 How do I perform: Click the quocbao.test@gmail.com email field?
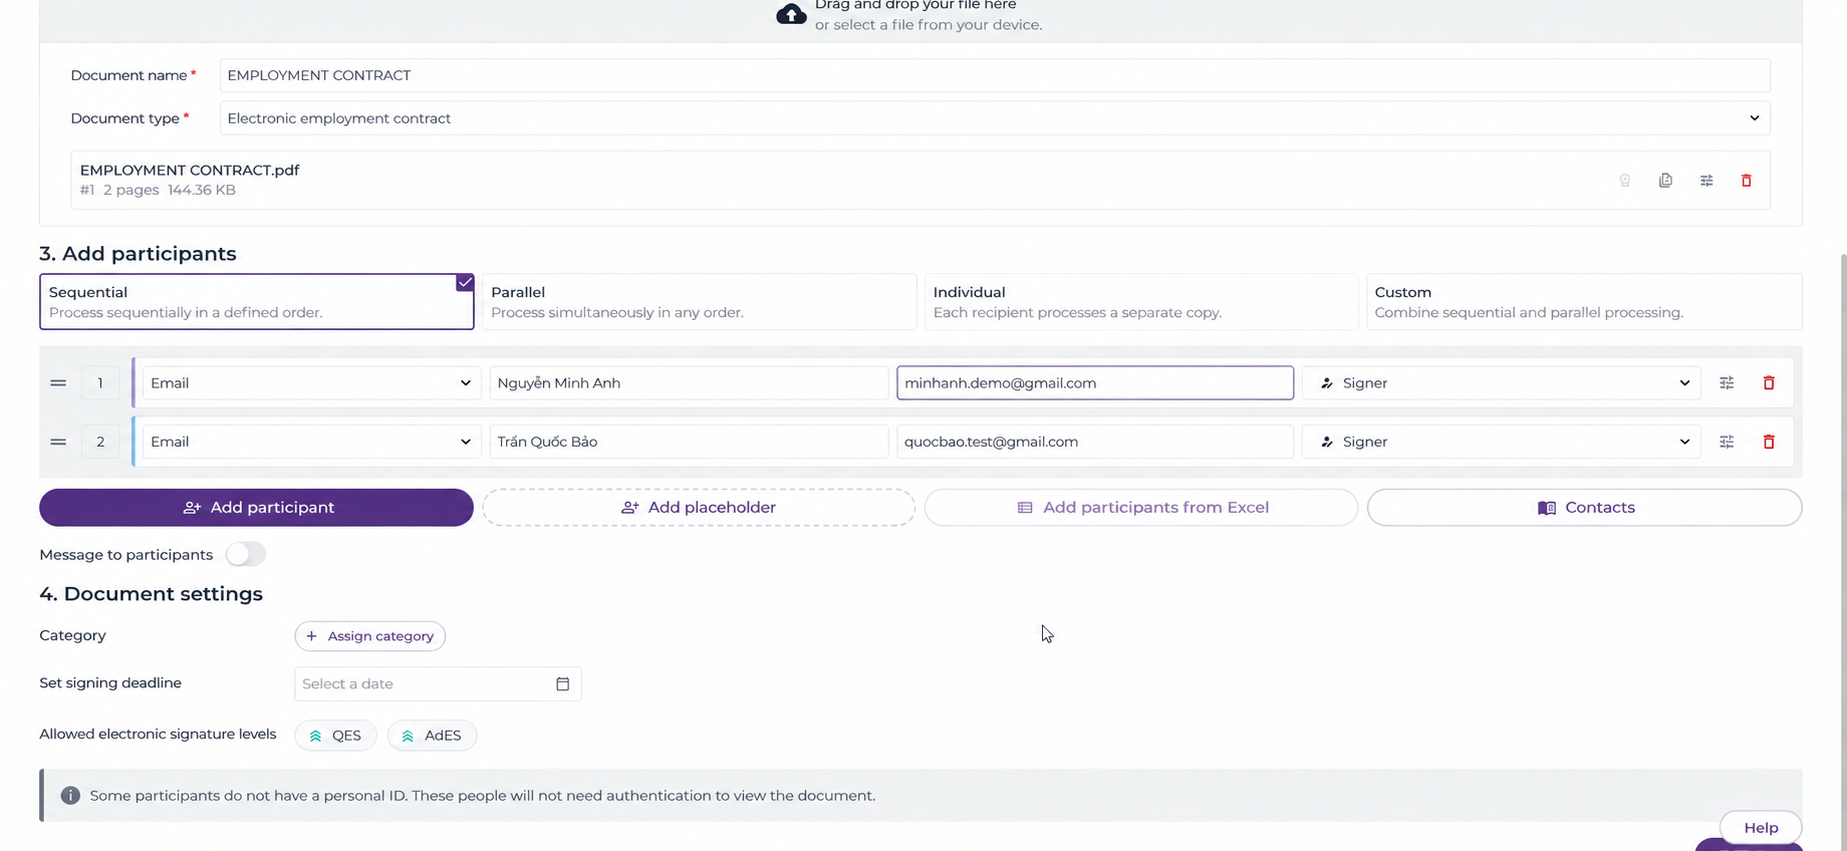pyautogui.click(x=1095, y=442)
